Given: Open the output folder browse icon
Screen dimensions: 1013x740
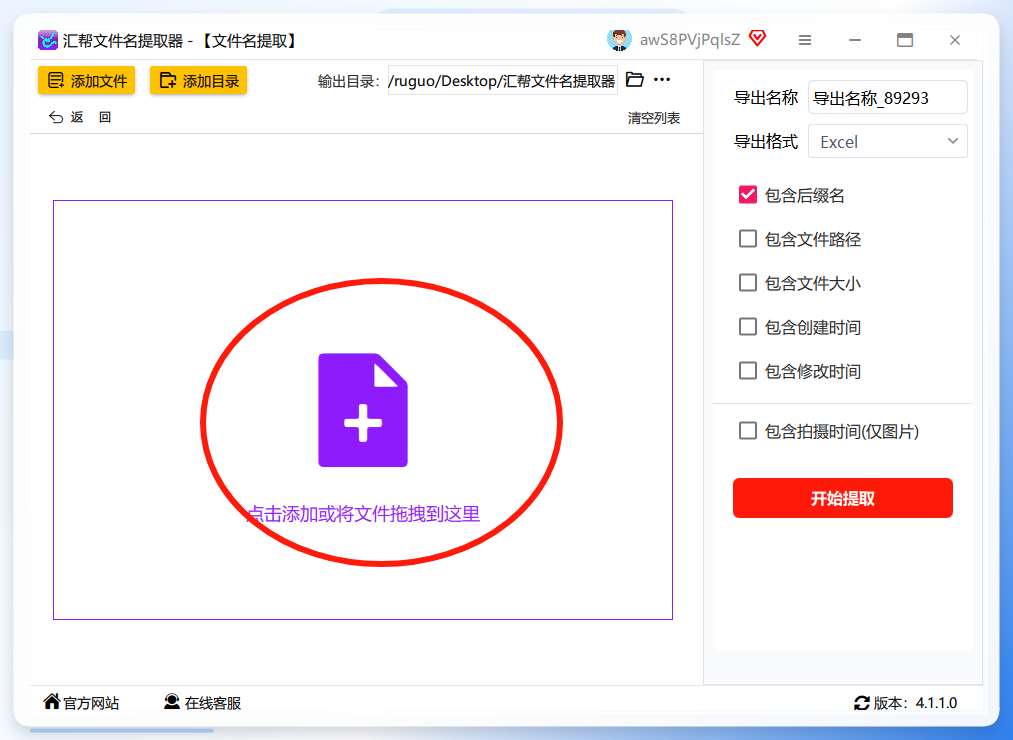Looking at the screenshot, I should (635, 79).
